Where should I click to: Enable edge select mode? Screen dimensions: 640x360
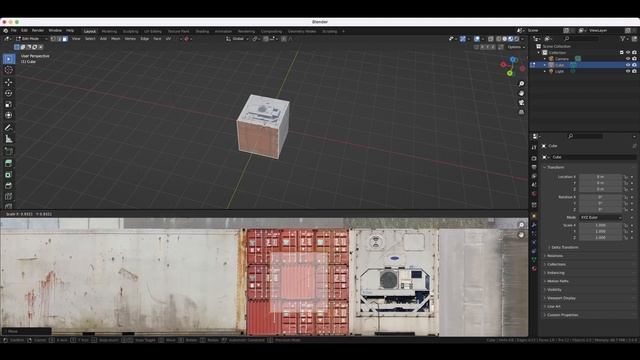tap(59, 39)
